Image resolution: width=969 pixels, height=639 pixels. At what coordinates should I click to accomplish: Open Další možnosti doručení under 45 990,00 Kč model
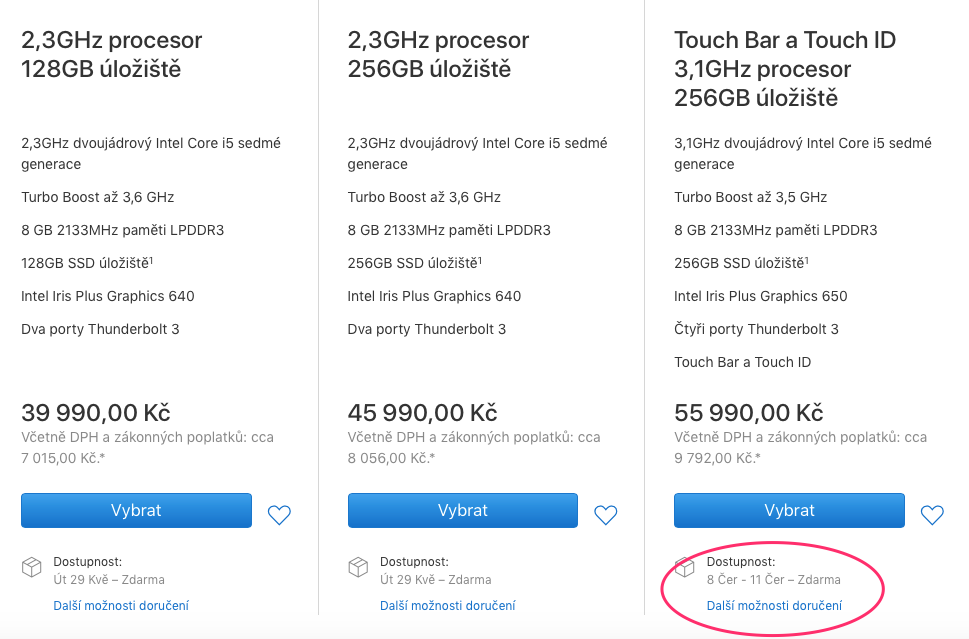tap(448, 605)
